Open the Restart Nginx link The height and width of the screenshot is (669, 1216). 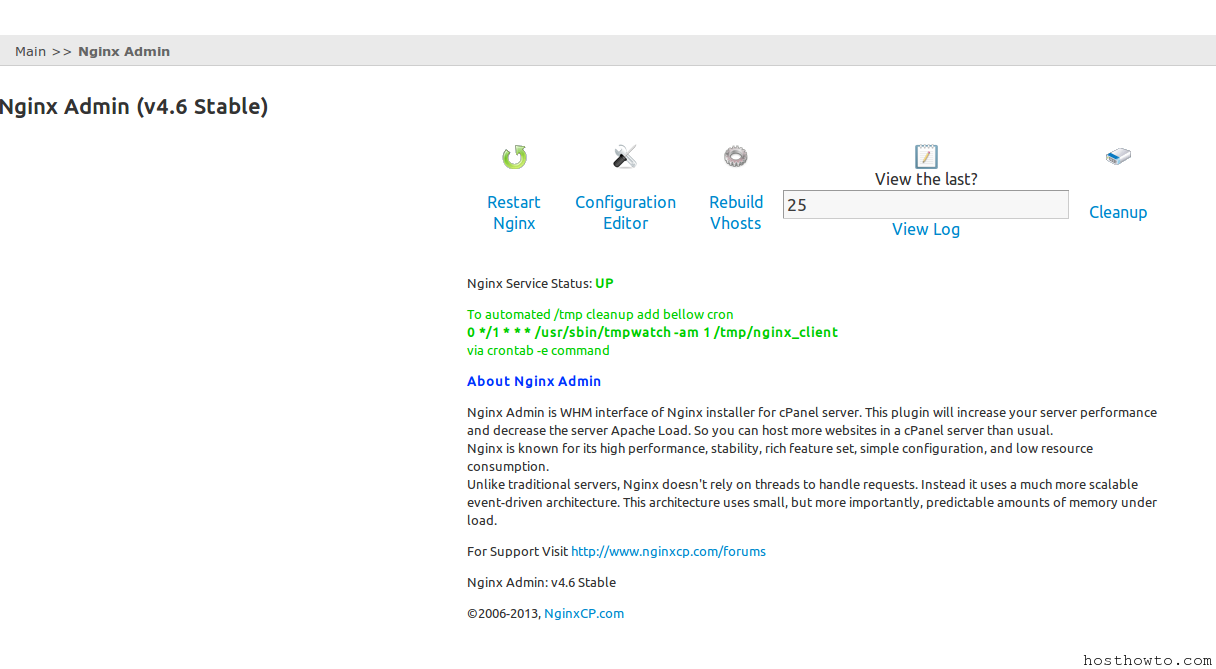514,213
